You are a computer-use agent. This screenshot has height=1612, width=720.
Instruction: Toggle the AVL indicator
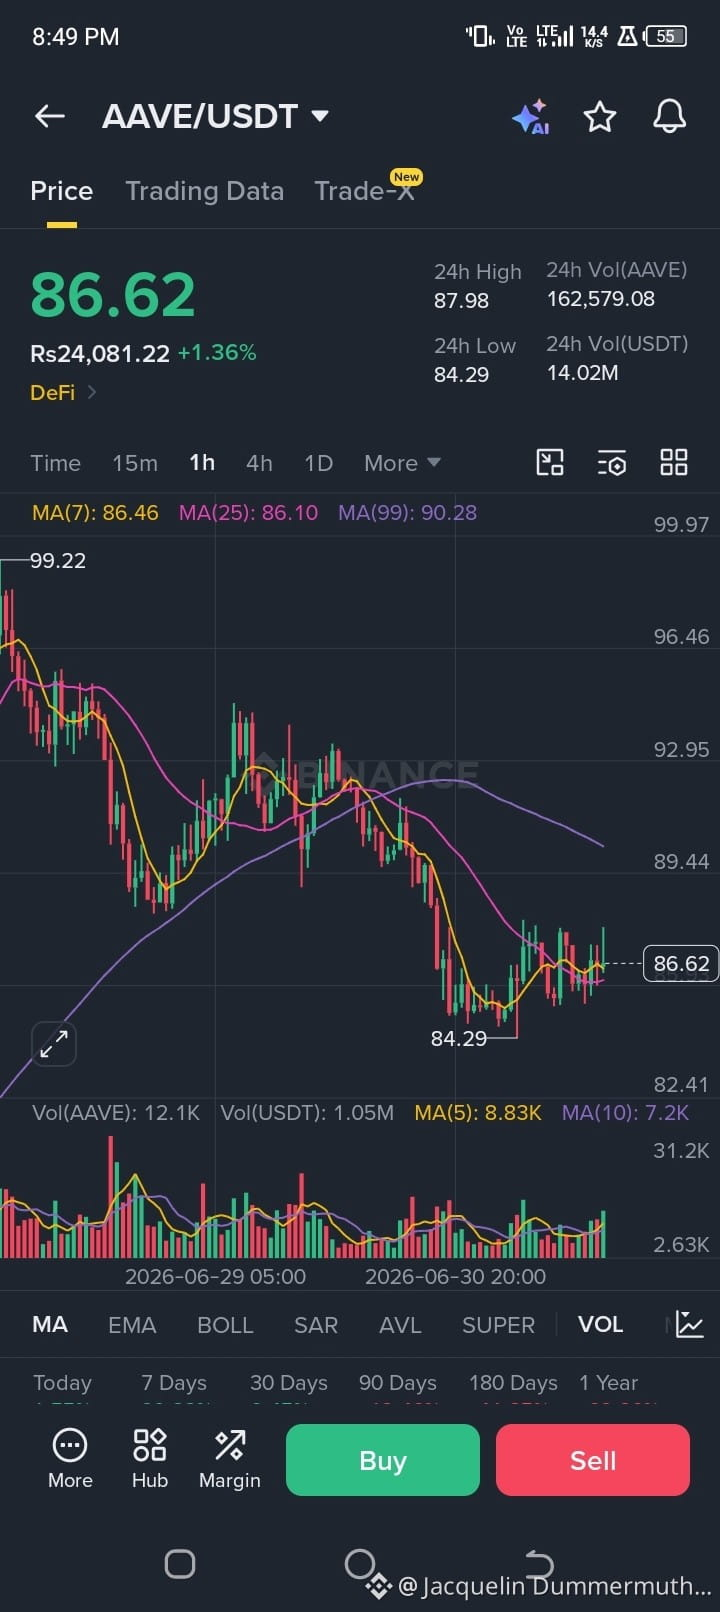click(400, 1325)
